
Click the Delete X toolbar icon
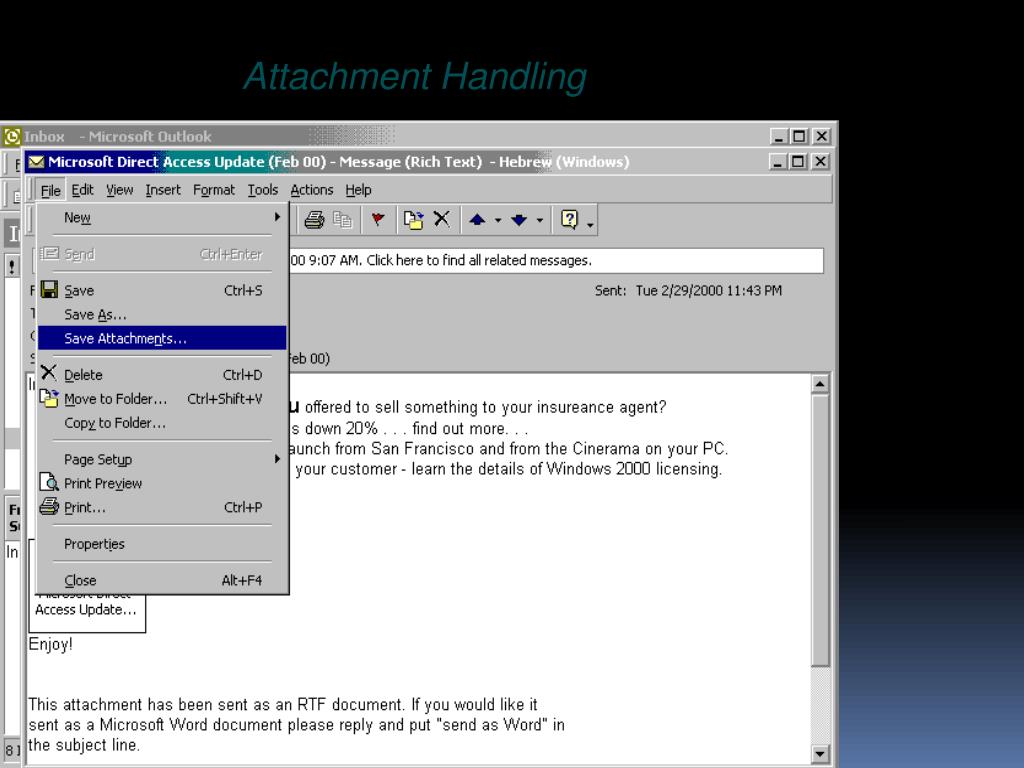pos(442,219)
